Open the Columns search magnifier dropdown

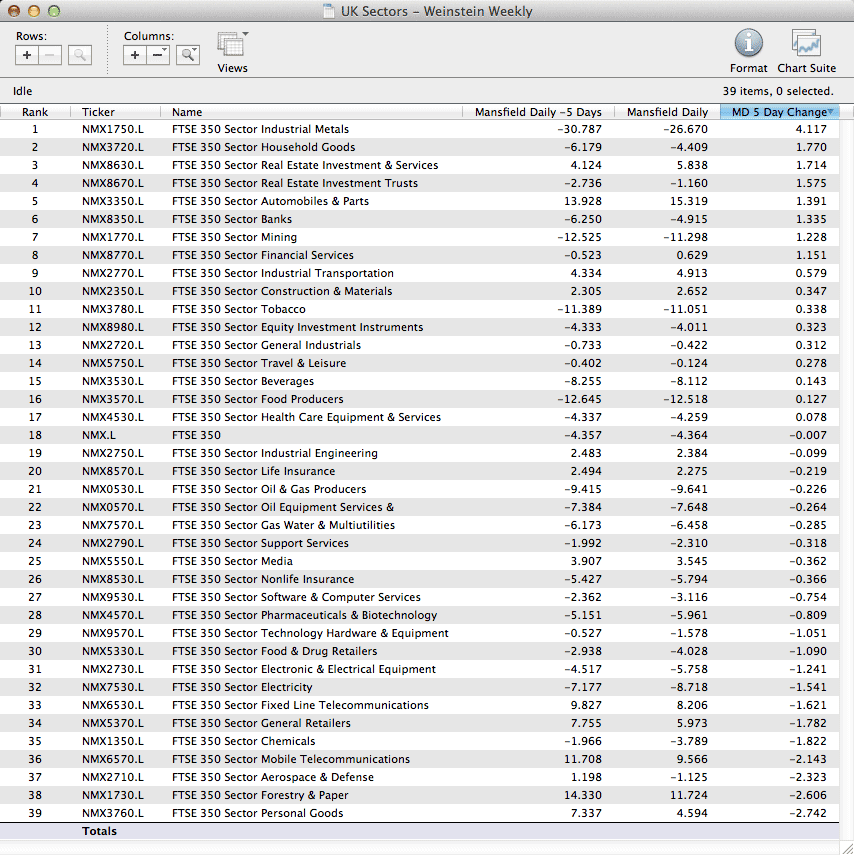tap(188, 56)
